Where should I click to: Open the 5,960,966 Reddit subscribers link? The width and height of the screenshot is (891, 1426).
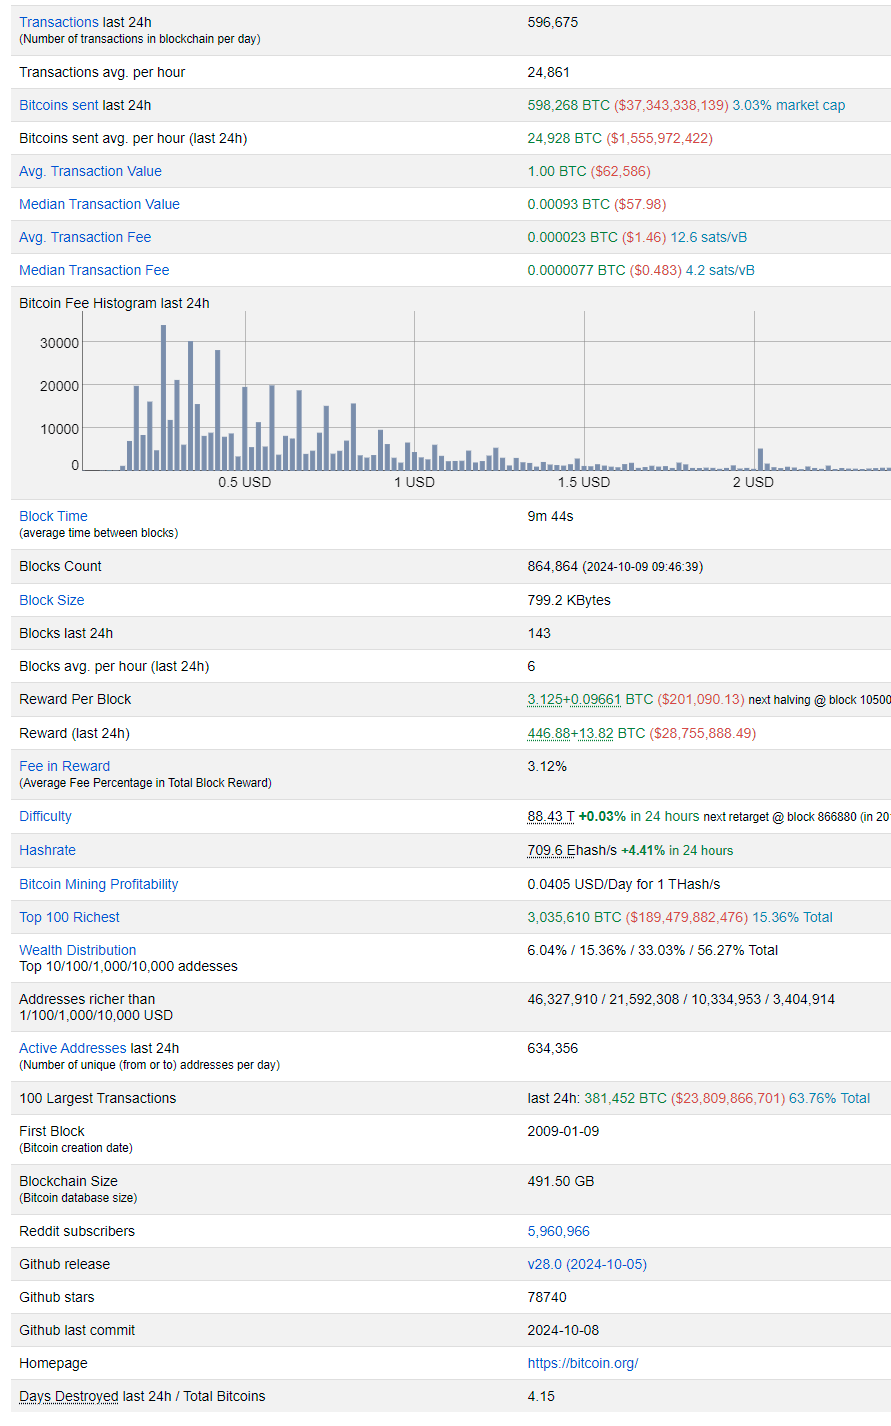click(x=558, y=1231)
